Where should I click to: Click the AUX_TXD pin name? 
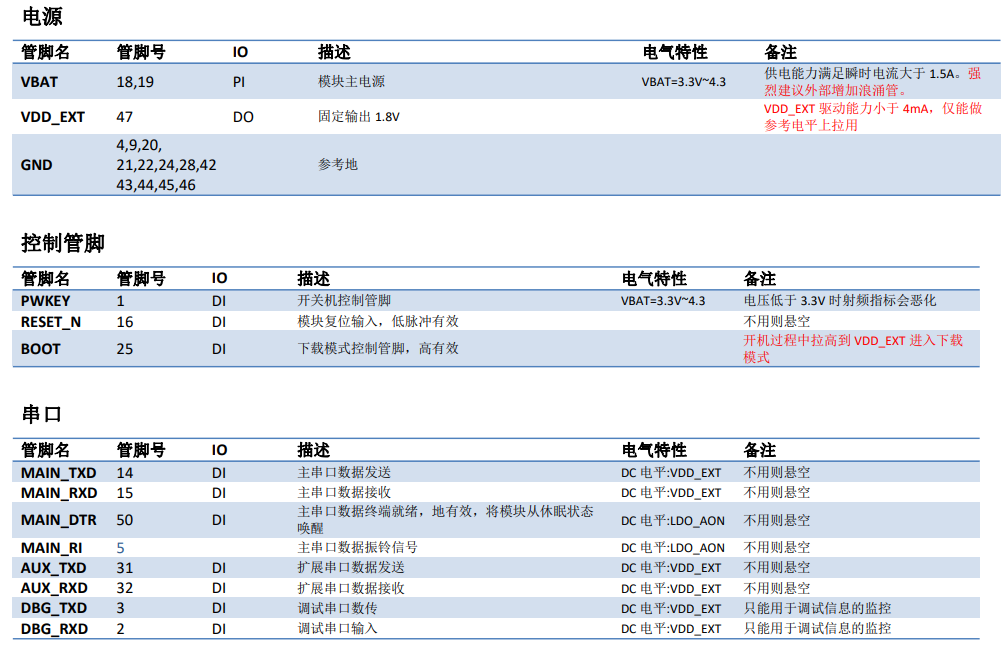(x=53, y=568)
